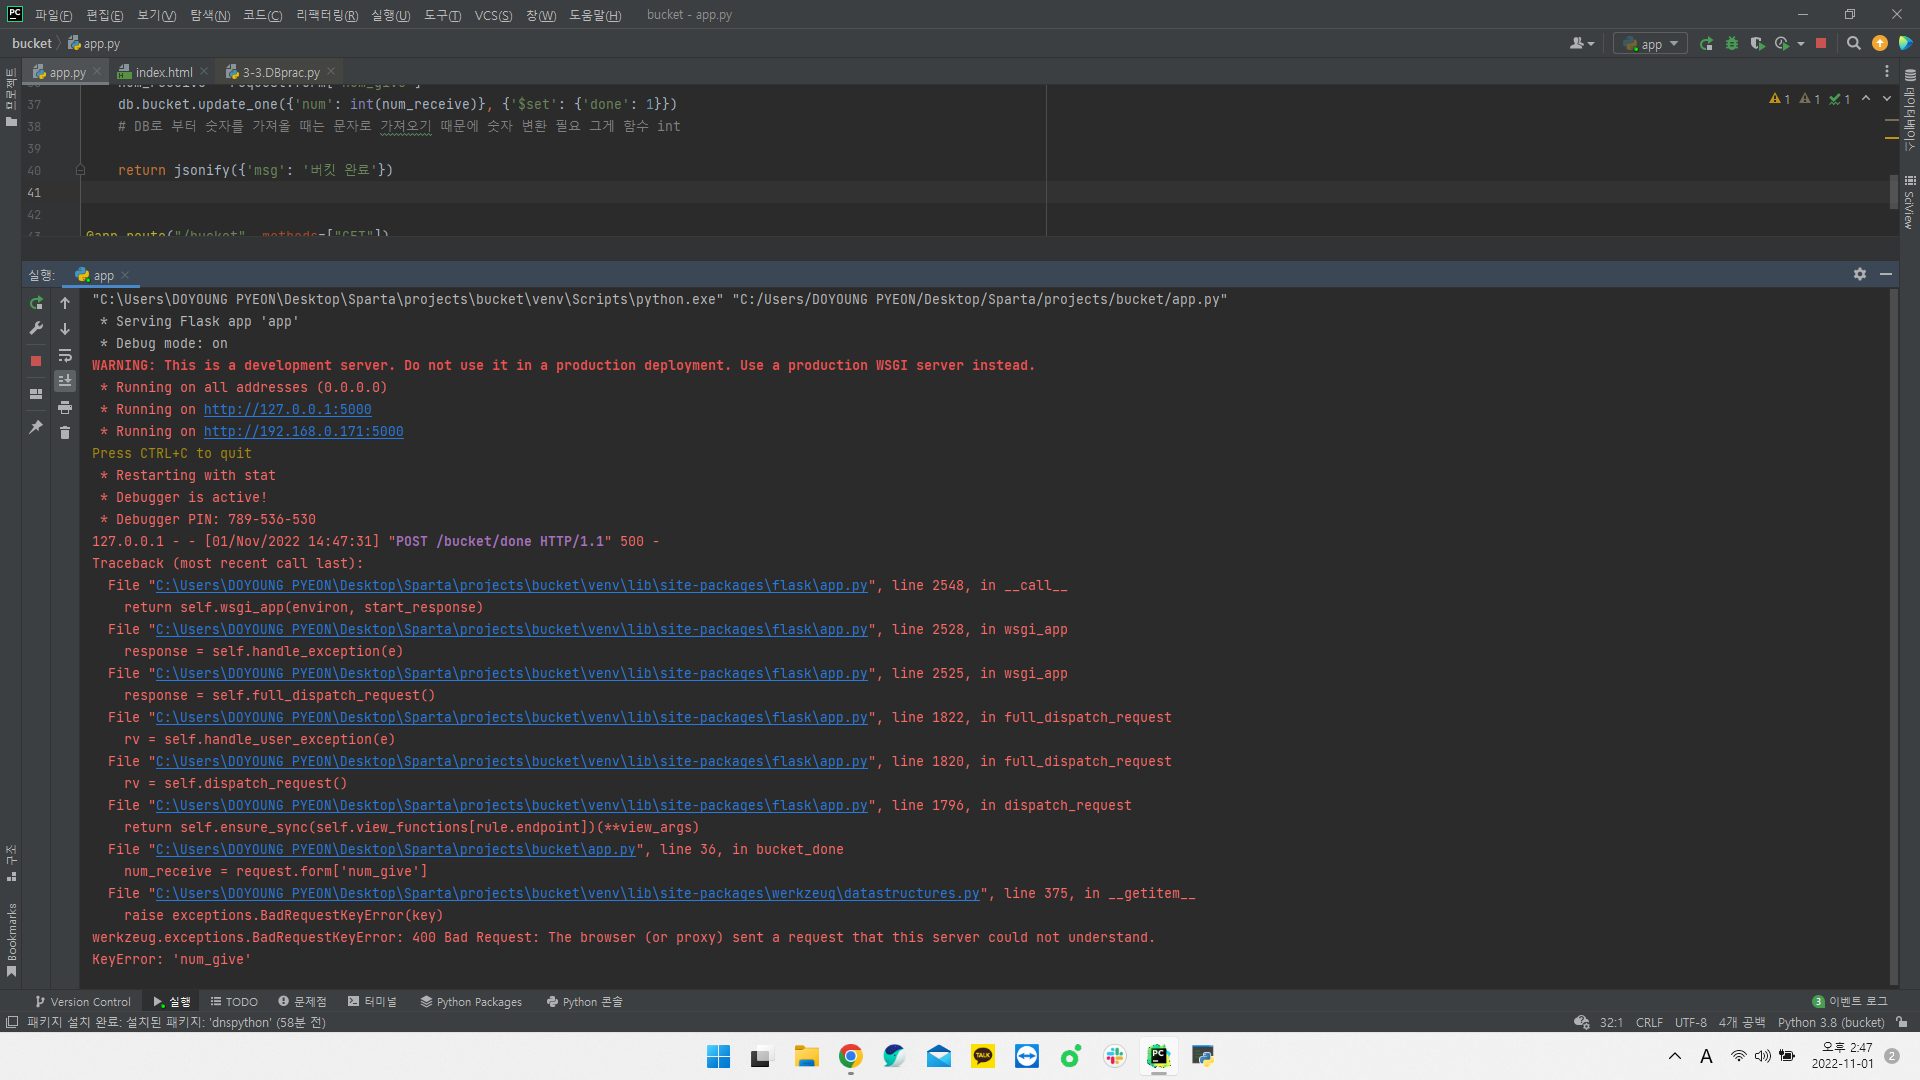Screen dimensions: 1920x1080
Task: Click the bucket breadcrumb
Action: (32, 44)
